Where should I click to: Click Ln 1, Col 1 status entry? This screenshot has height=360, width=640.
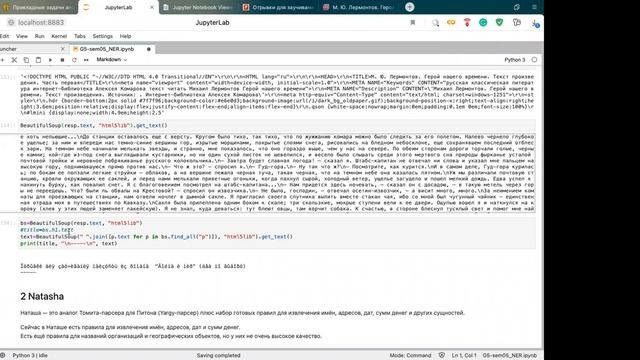(x=464, y=356)
